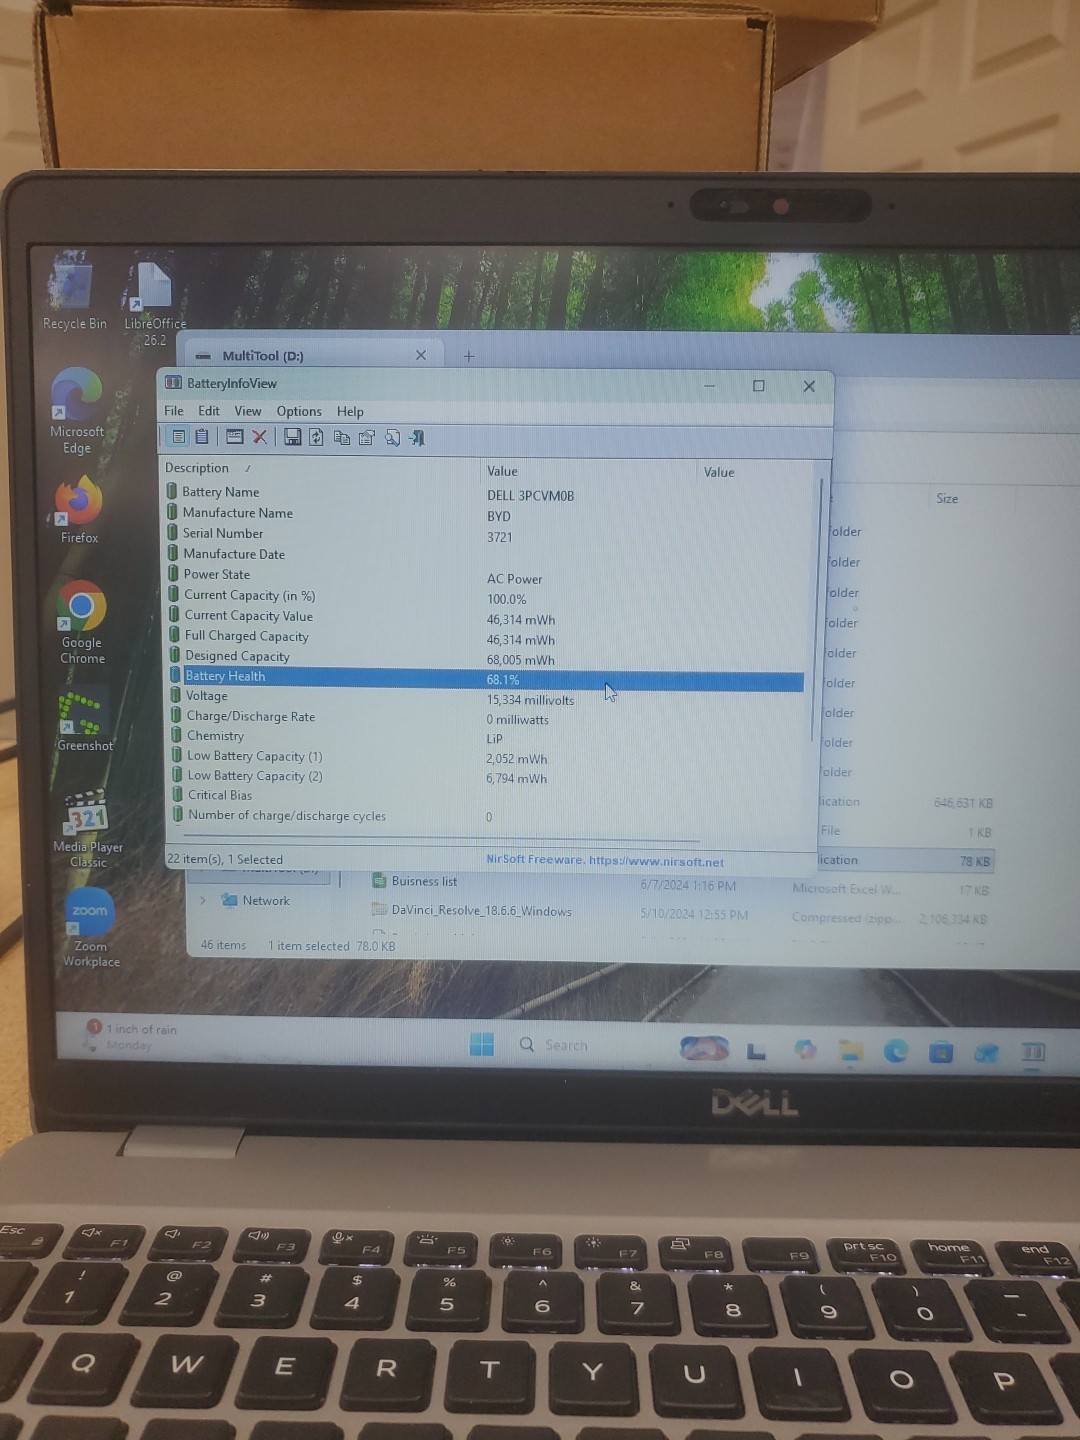Open Microsoft Edge from the taskbar
1080x1440 pixels.
click(x=896, y=1051)
